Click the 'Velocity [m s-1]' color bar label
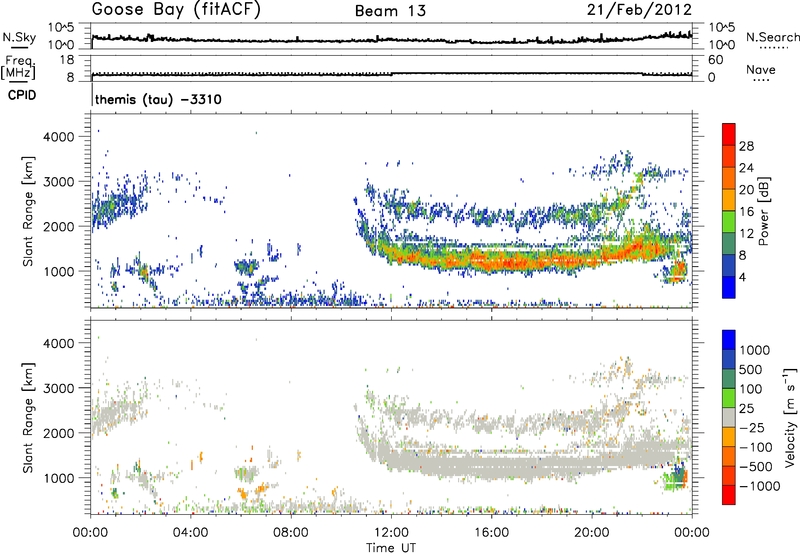The image size is (800, 554). pyautogui.click(x=790, y=417)
